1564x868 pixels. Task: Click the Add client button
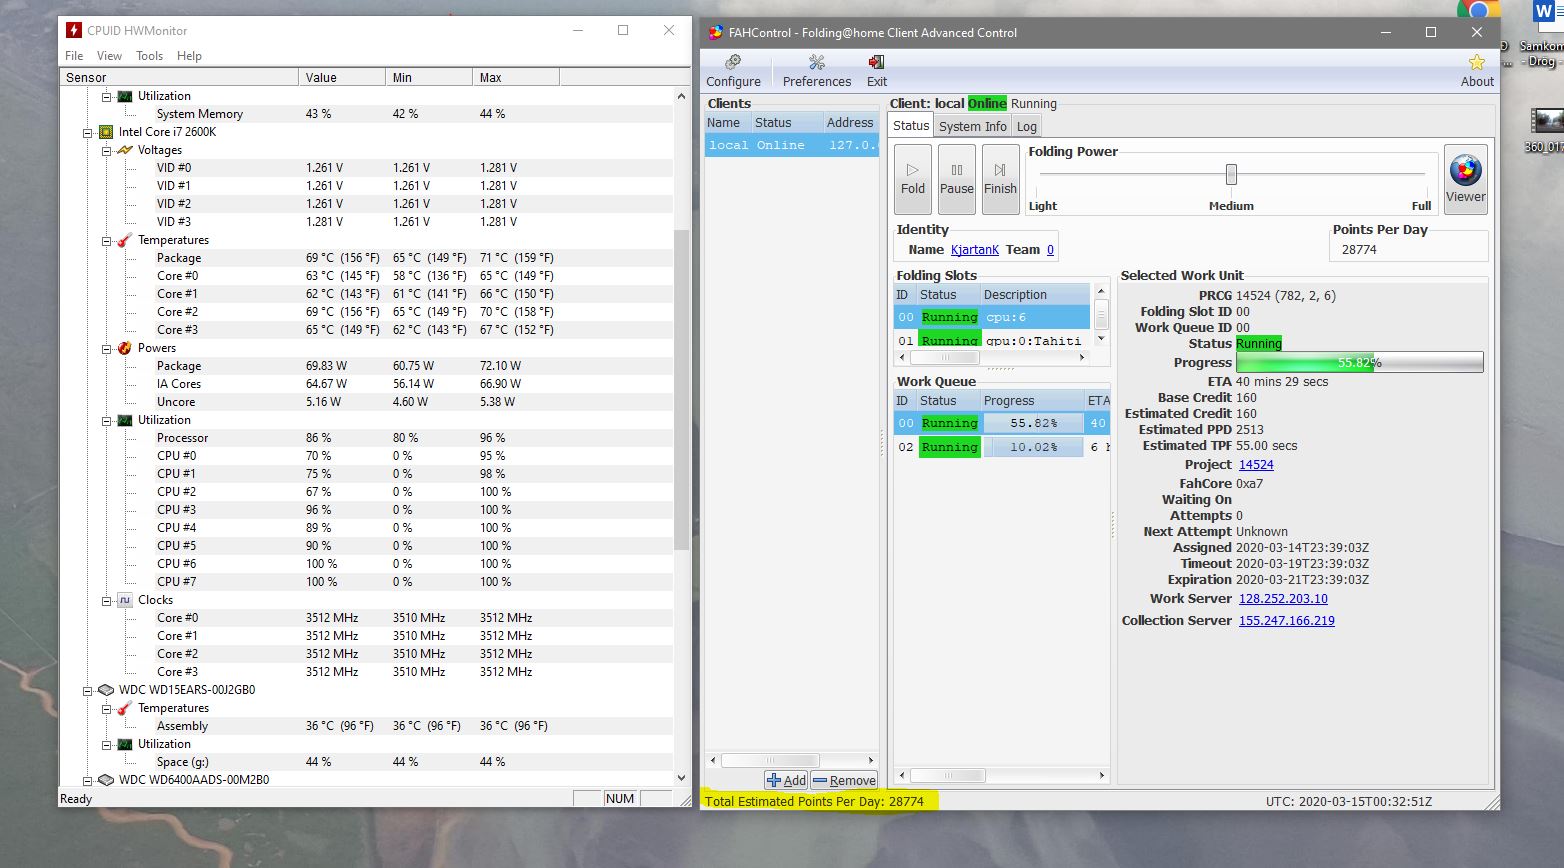(786, 781)
